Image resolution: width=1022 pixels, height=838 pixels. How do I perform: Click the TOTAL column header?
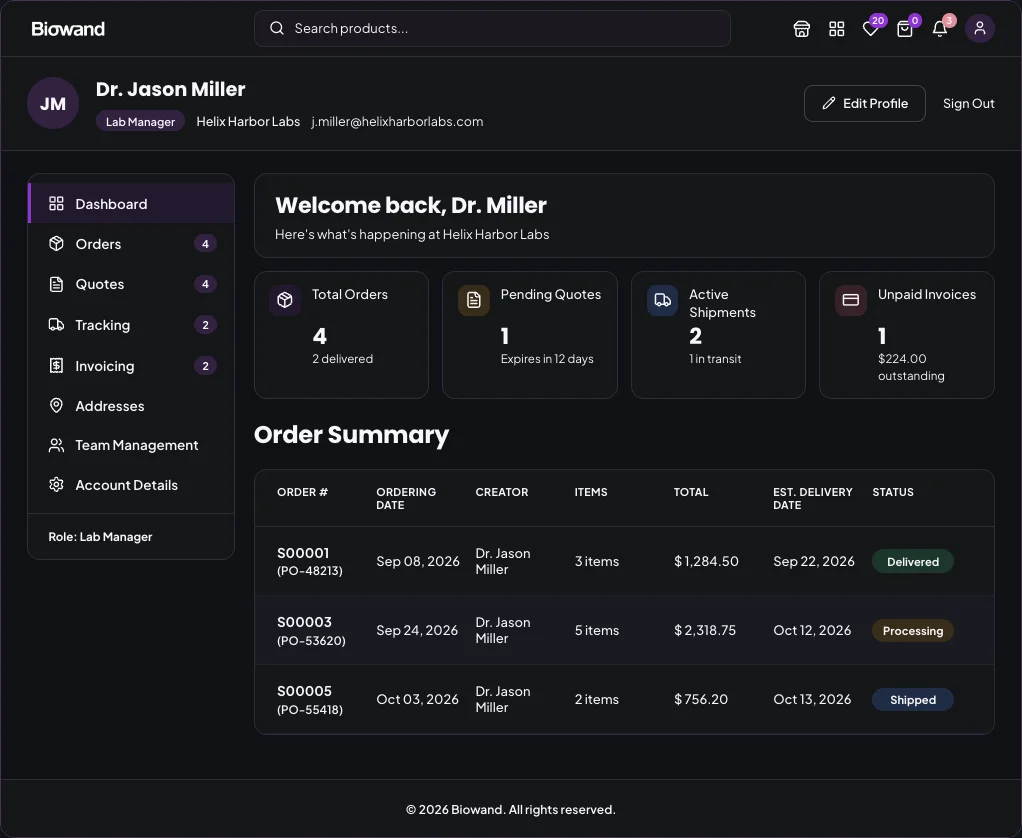pos(691,492)
